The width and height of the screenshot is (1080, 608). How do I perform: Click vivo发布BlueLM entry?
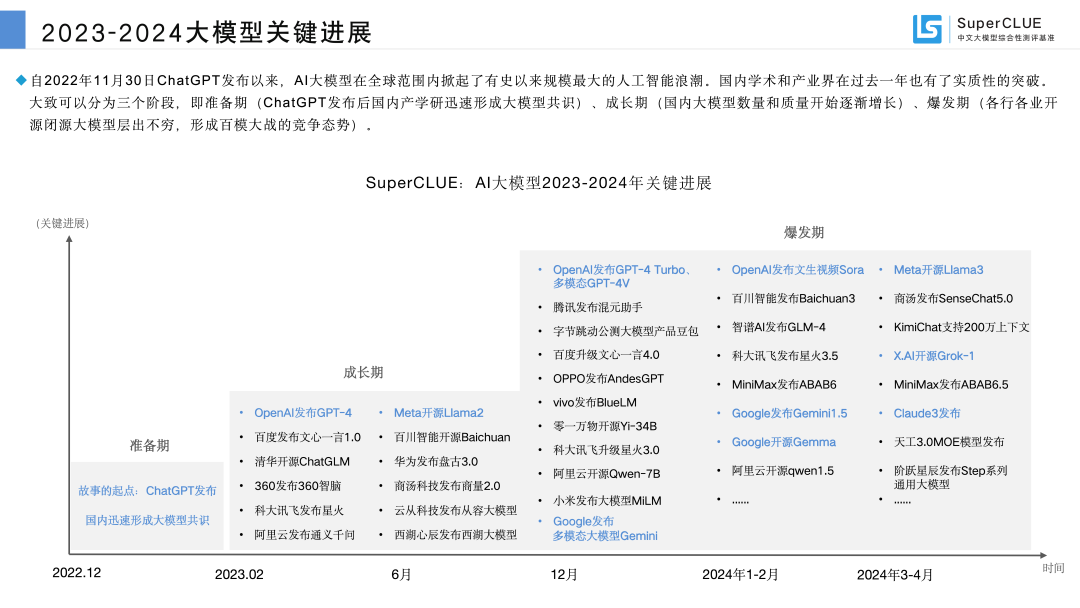pos(595,403)
